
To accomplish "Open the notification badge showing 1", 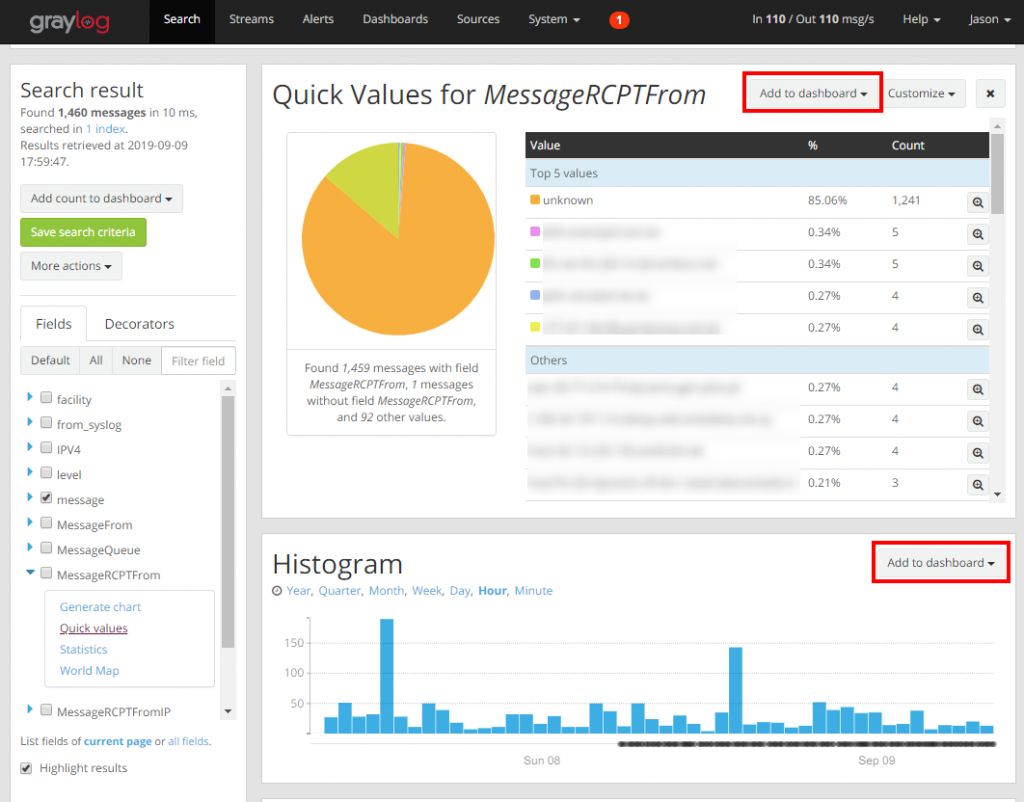I will click(x=618, y=20).
